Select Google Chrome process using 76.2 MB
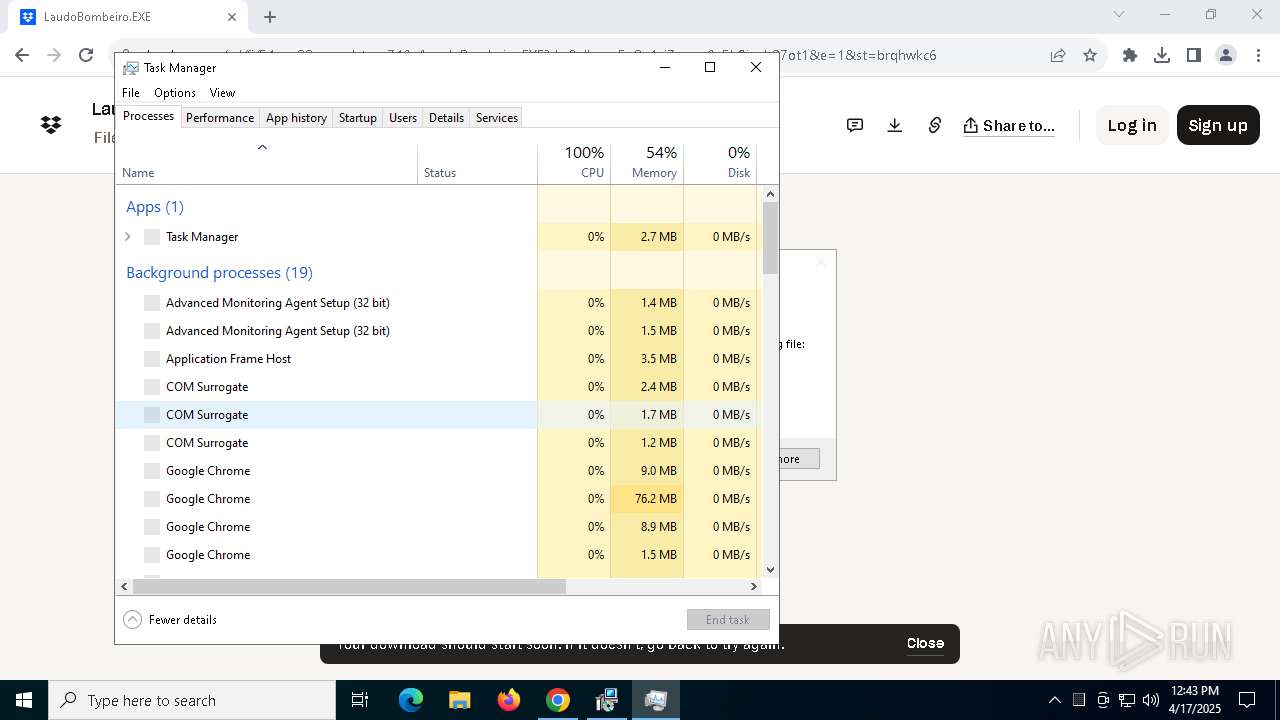 point(437,498)
